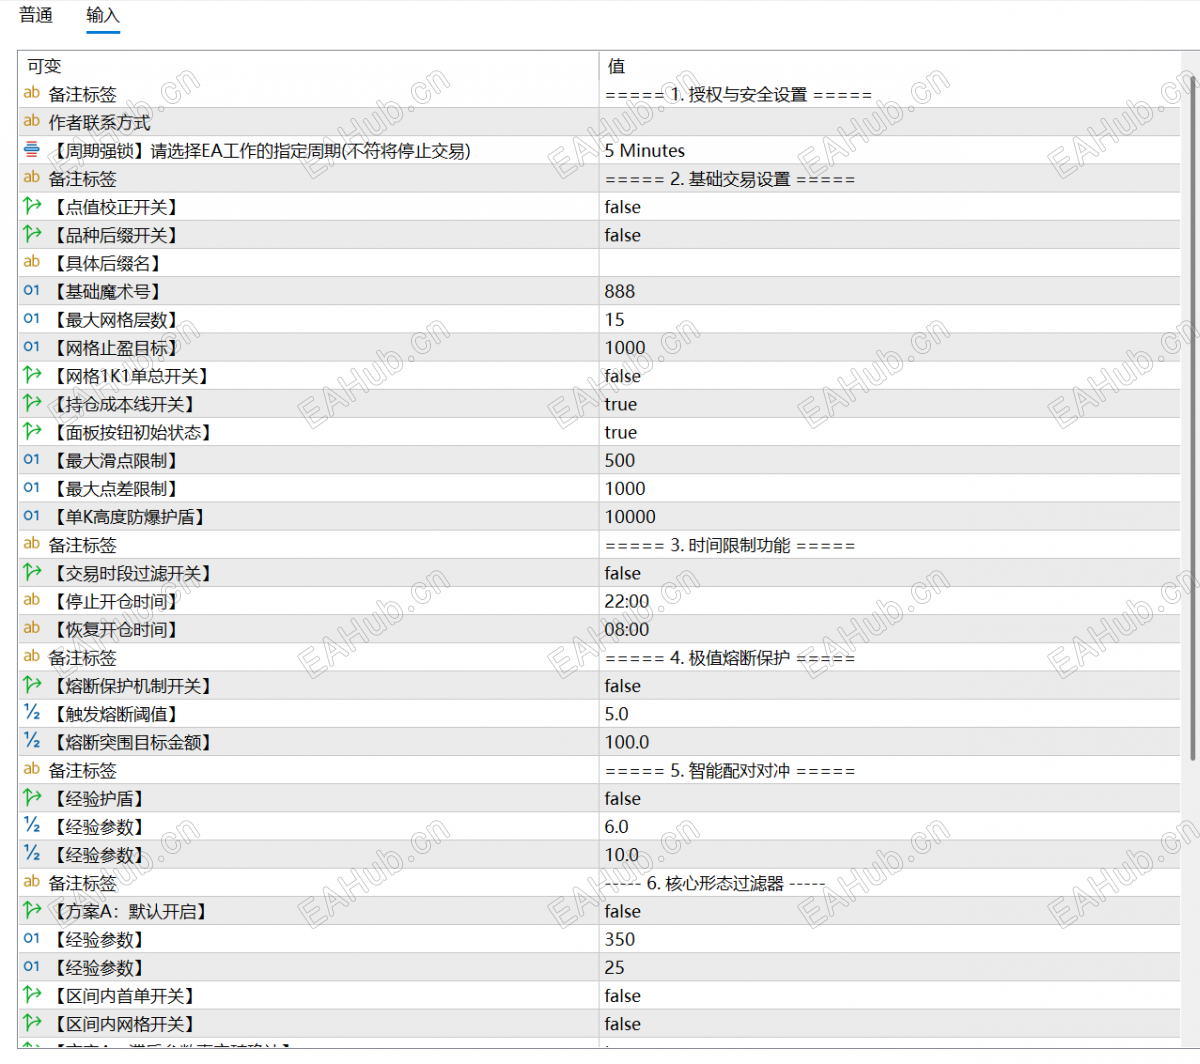The width and height of the screenshot is (1200, 1064).
Task: Click the empty value cell of 【具体后缀名】
Action: point(890,263)
